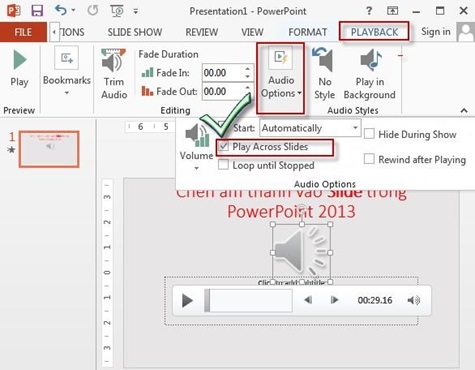Open Ribbon Display Options button
Viewport: 475px width, 370px height.
(x=392, y=11)
